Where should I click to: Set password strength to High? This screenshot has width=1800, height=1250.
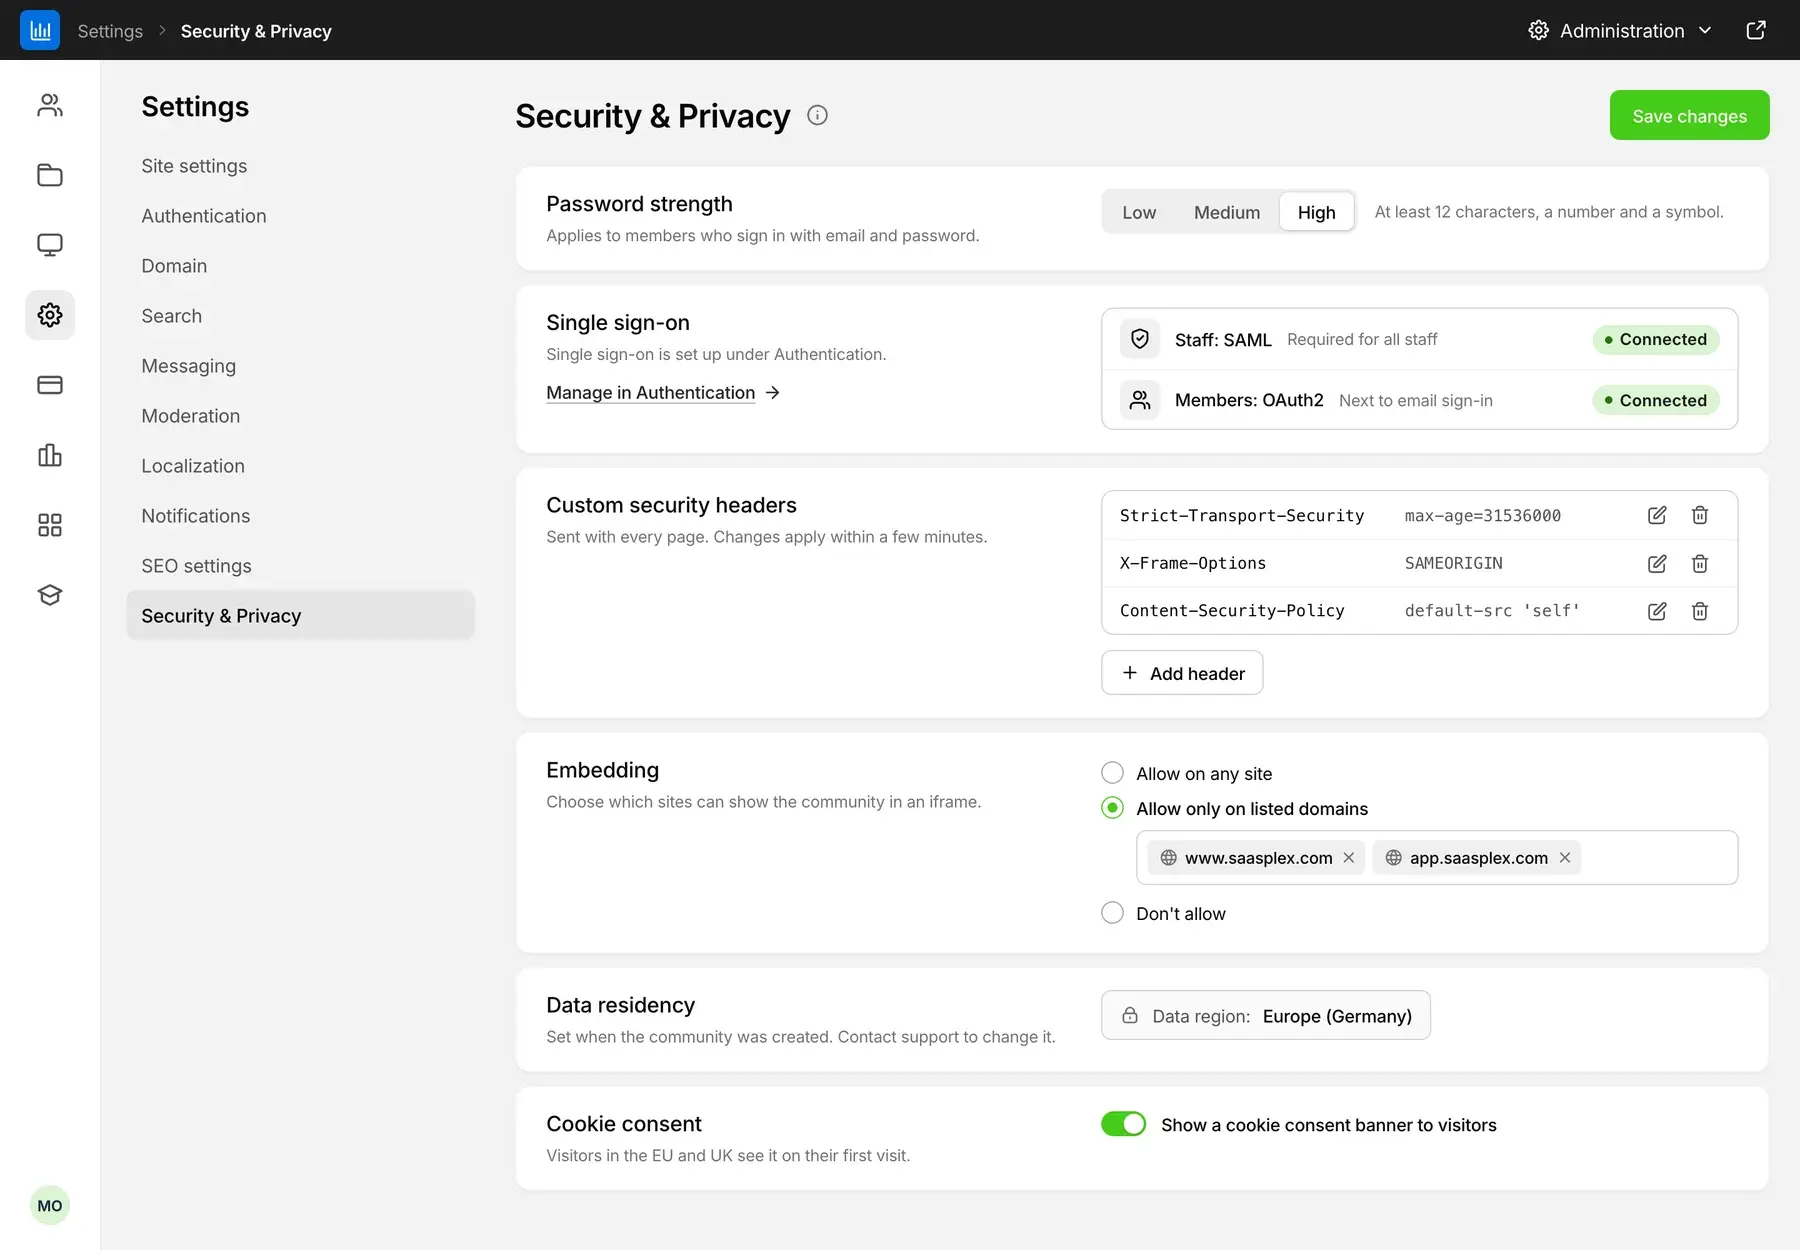[x=1317, y=212]
